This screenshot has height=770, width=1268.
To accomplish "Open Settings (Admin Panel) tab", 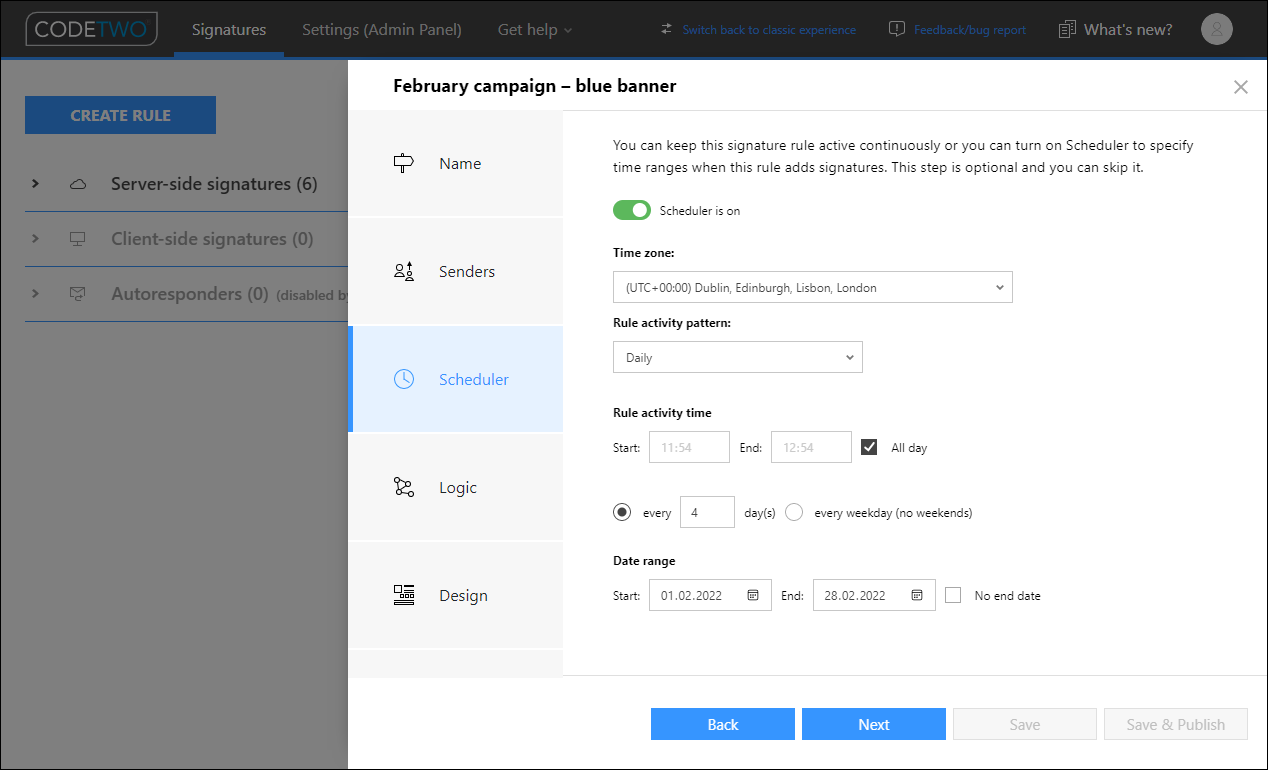I will tap(382, 29).
